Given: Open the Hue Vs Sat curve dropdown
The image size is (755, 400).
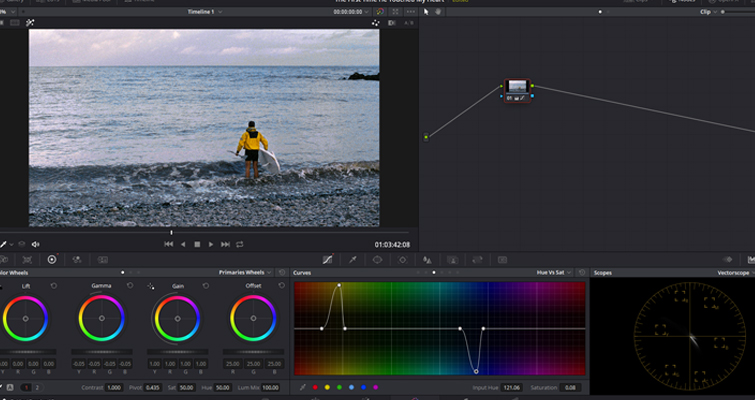Looking at the screenshot, I should point(554,272).
